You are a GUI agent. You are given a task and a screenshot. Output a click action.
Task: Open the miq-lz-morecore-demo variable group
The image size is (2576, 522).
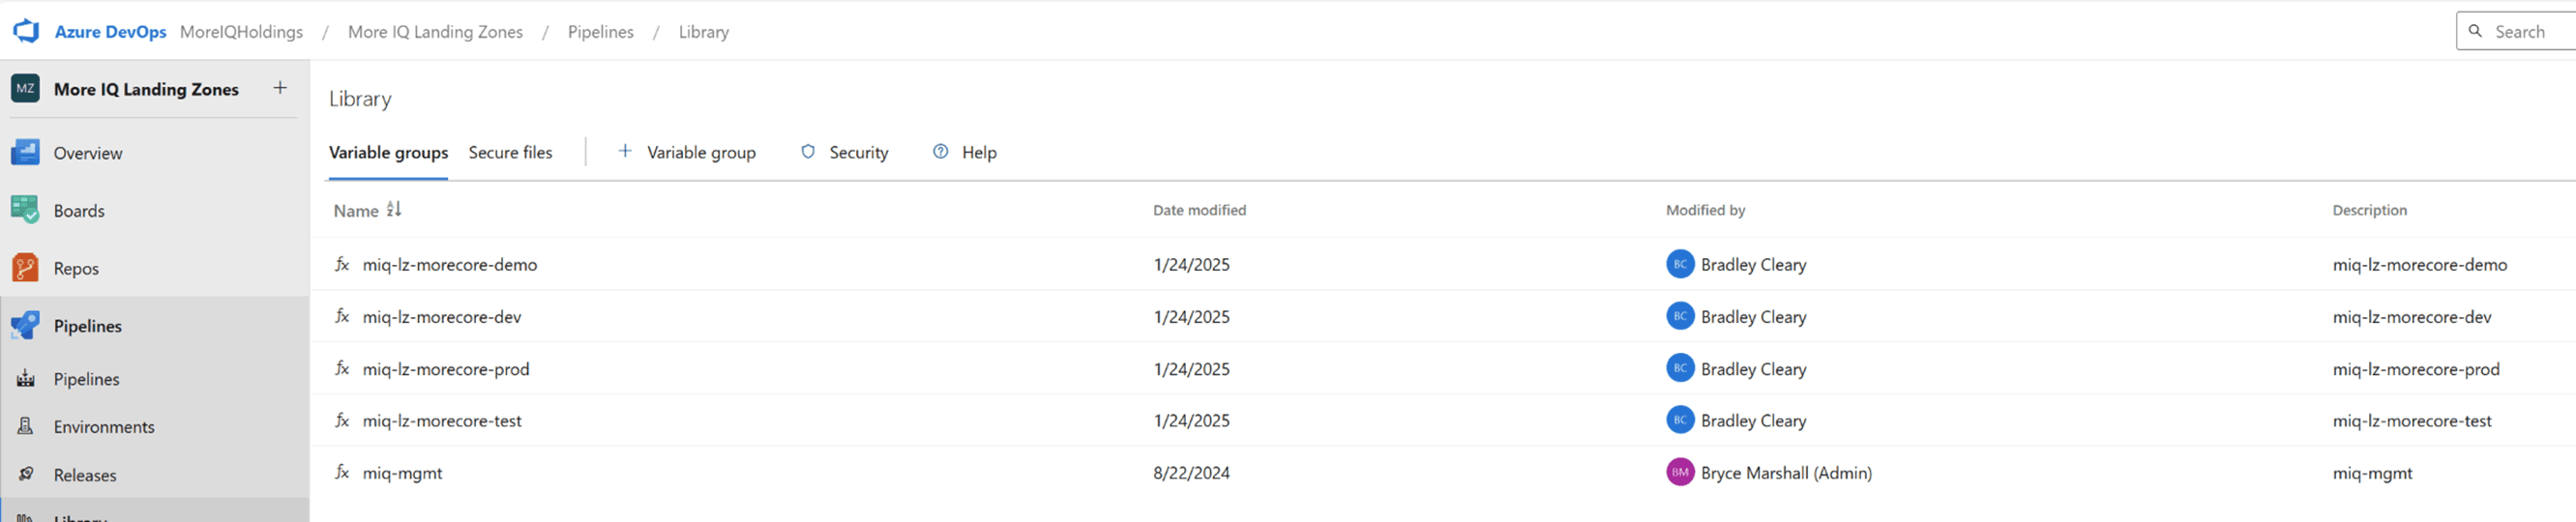tap(449, 265)
